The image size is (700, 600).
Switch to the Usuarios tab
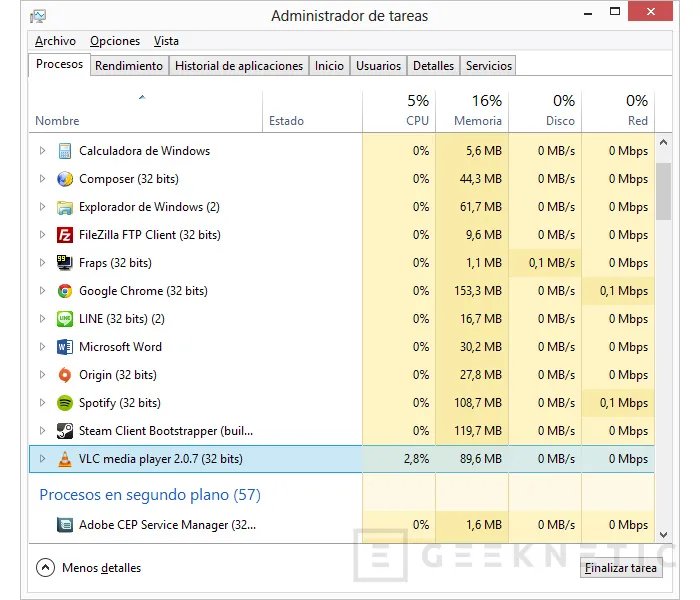[379, 66]
